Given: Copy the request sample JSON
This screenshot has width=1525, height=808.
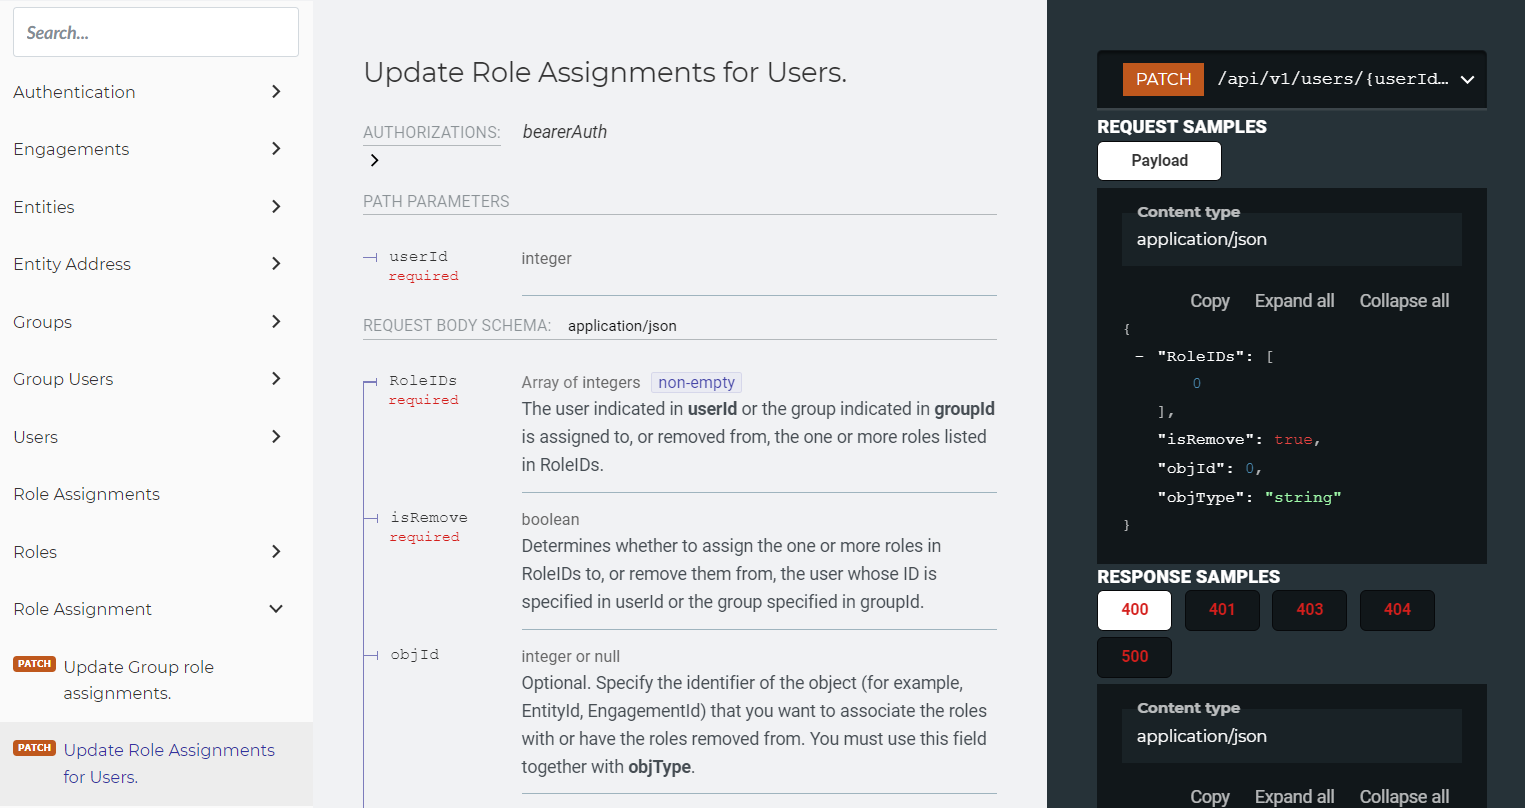Looking at the screenshot, I should point(1209,301).
